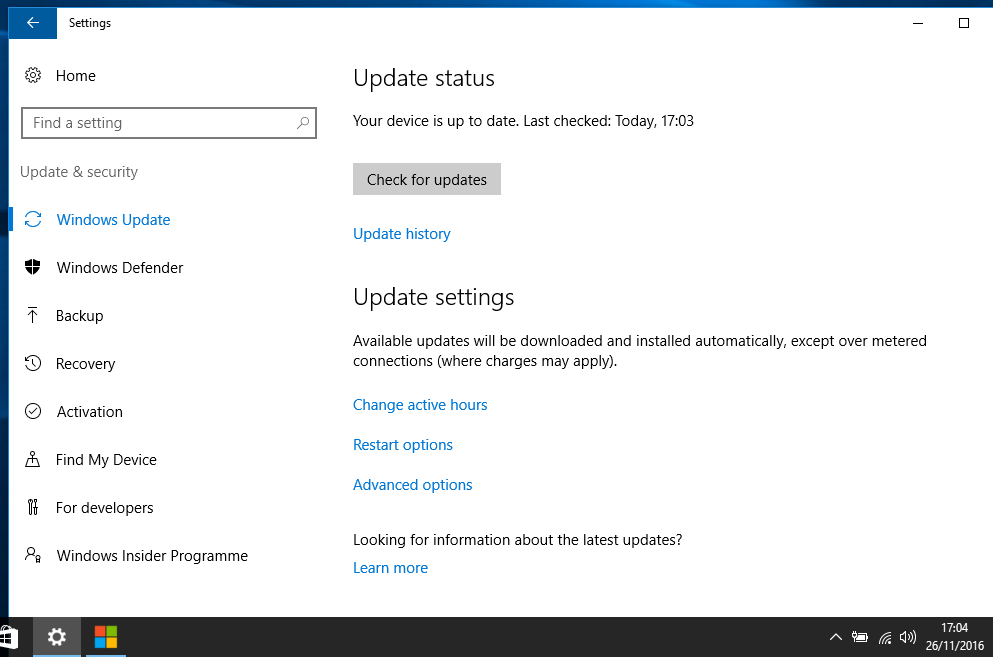Select the For developers tools icon
Screen dimensions: 993x657
(x=33, y=507)
